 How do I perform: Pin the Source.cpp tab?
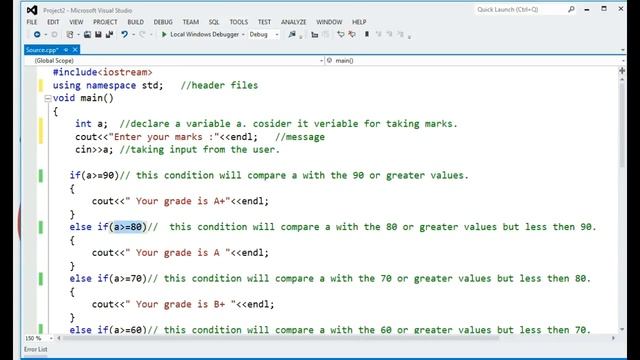click(x=66, y=50)
